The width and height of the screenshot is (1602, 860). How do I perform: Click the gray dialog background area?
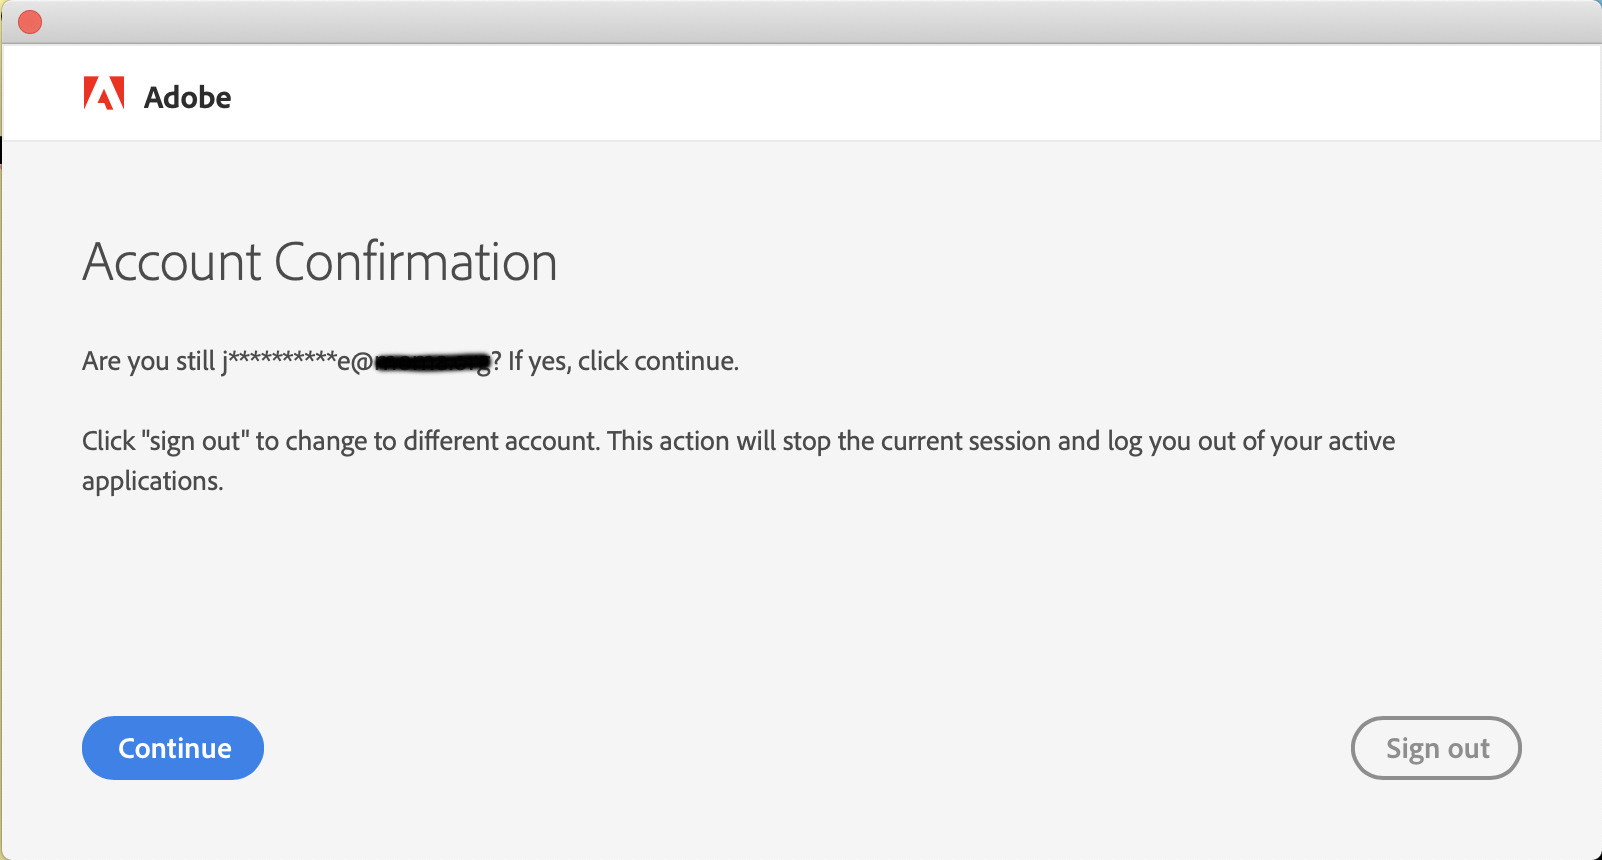(800, 600)
